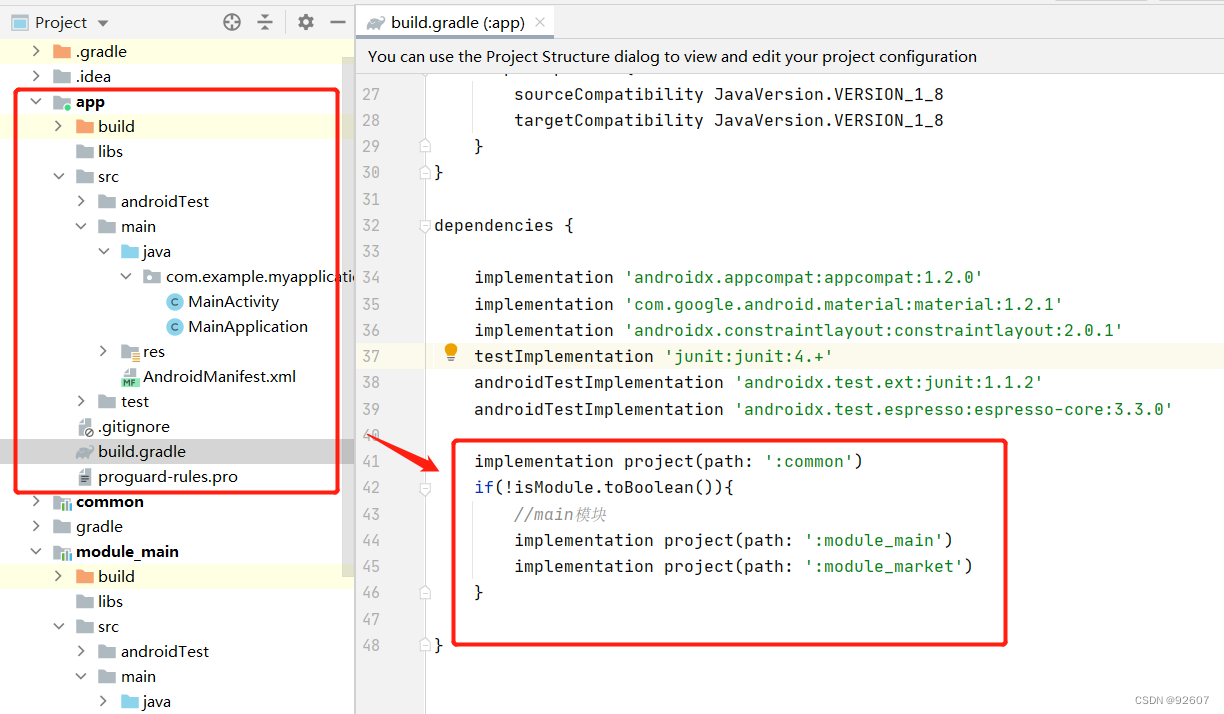The width and height of the screenshot is (1224, 714).
Task: Click the Project Structure notification banner text
Action: pyautogui.click(x=672, y=57)
